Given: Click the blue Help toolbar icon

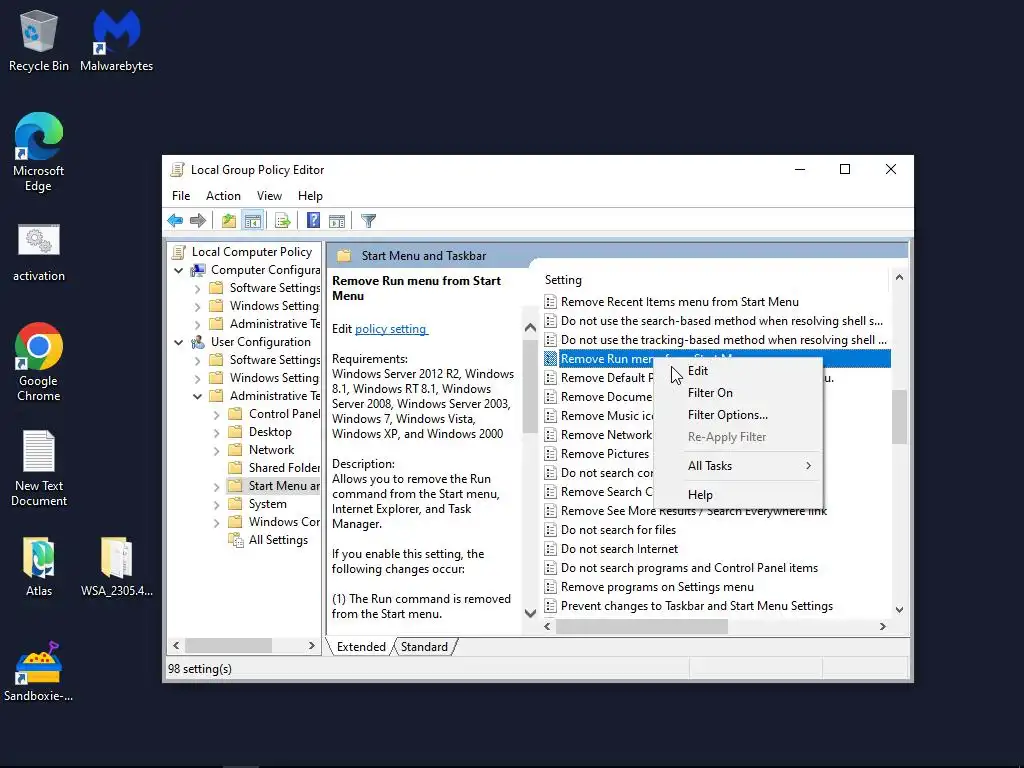Looking at the screenshot, I should pos(313,221).
